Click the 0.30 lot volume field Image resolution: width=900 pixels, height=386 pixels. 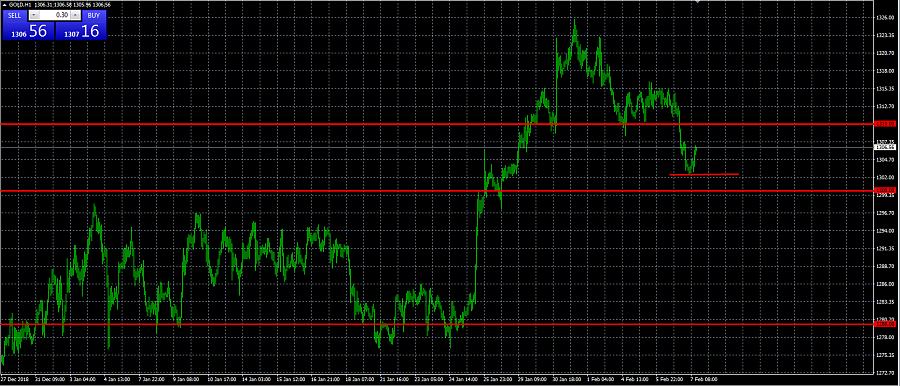tap(54, 15)
